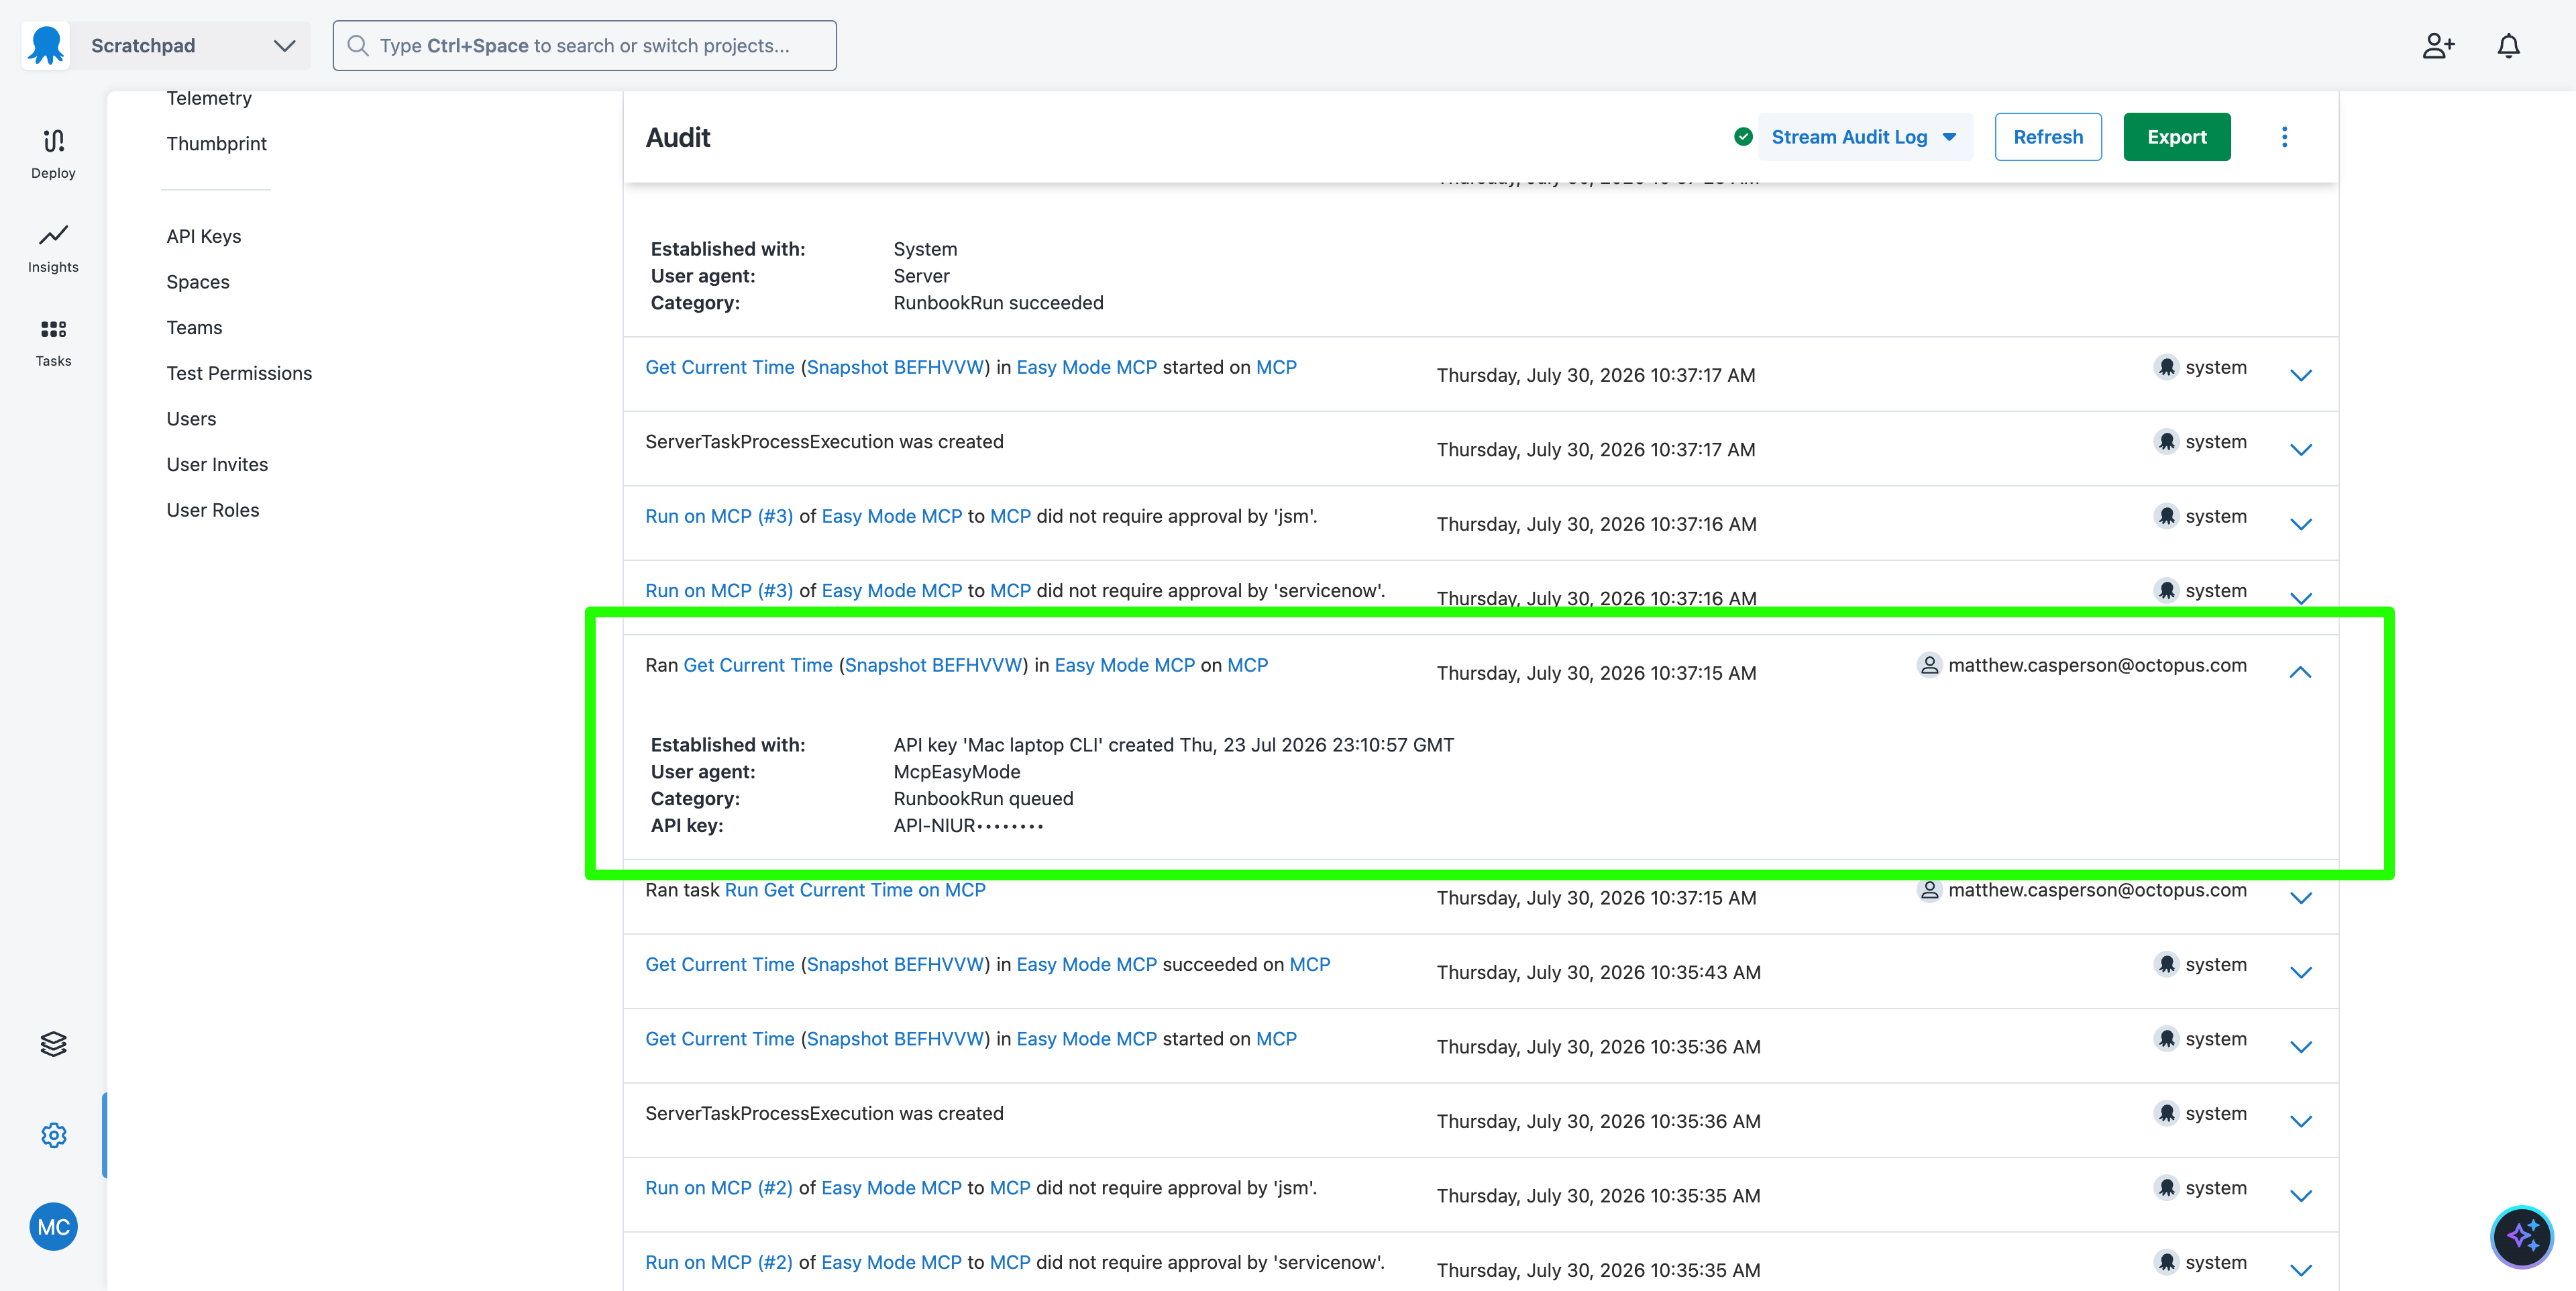Click the API key 'Mac laptop CLI' description

pos(1174,744)
